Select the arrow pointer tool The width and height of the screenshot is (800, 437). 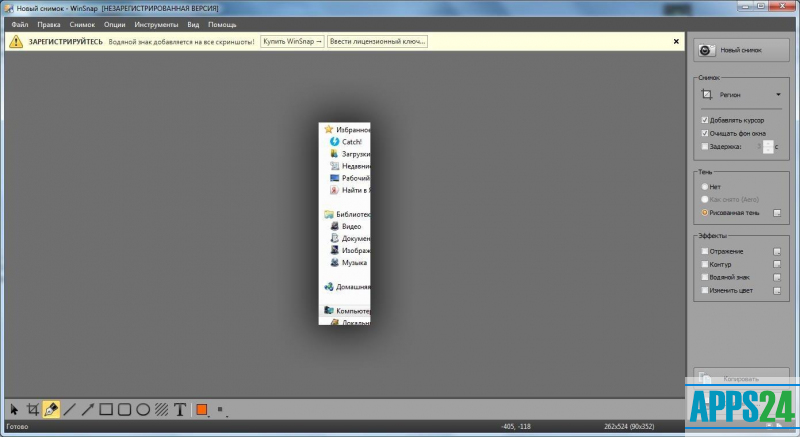click(14, 409)
